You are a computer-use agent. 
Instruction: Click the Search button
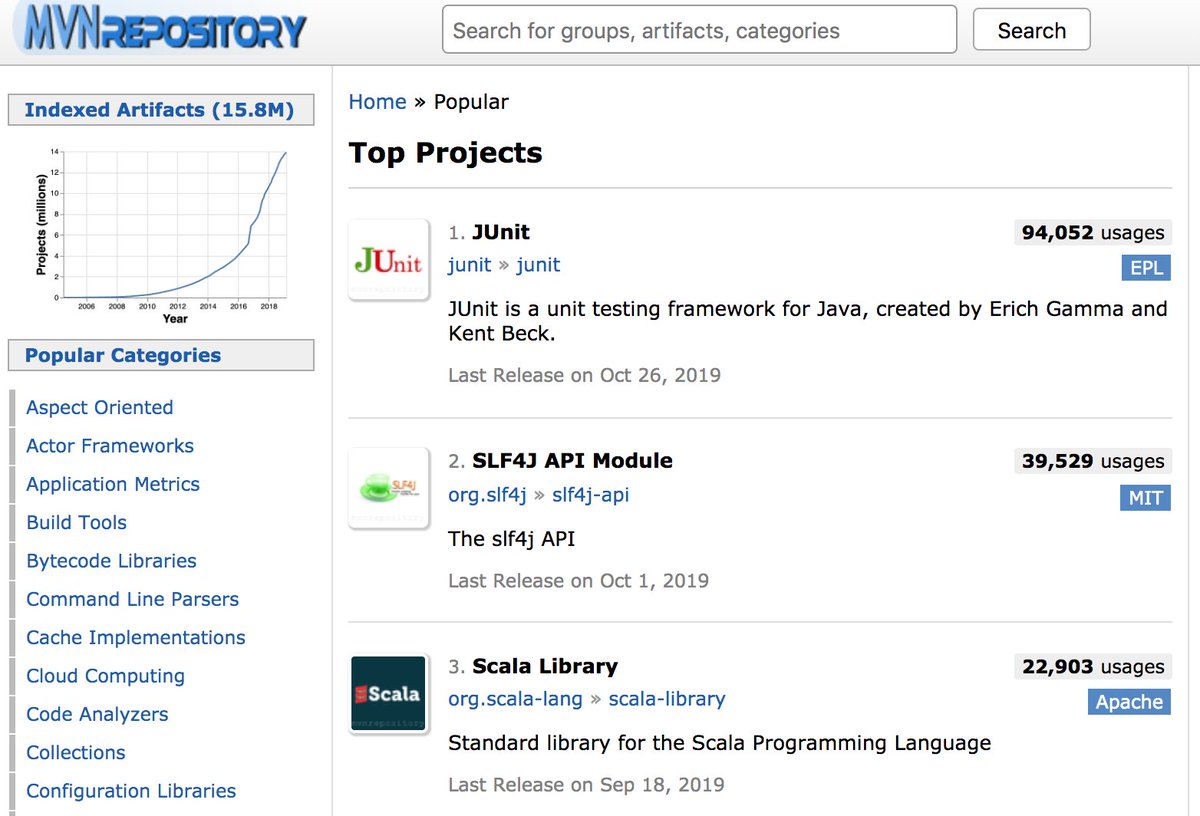[x=1031, y=30]
